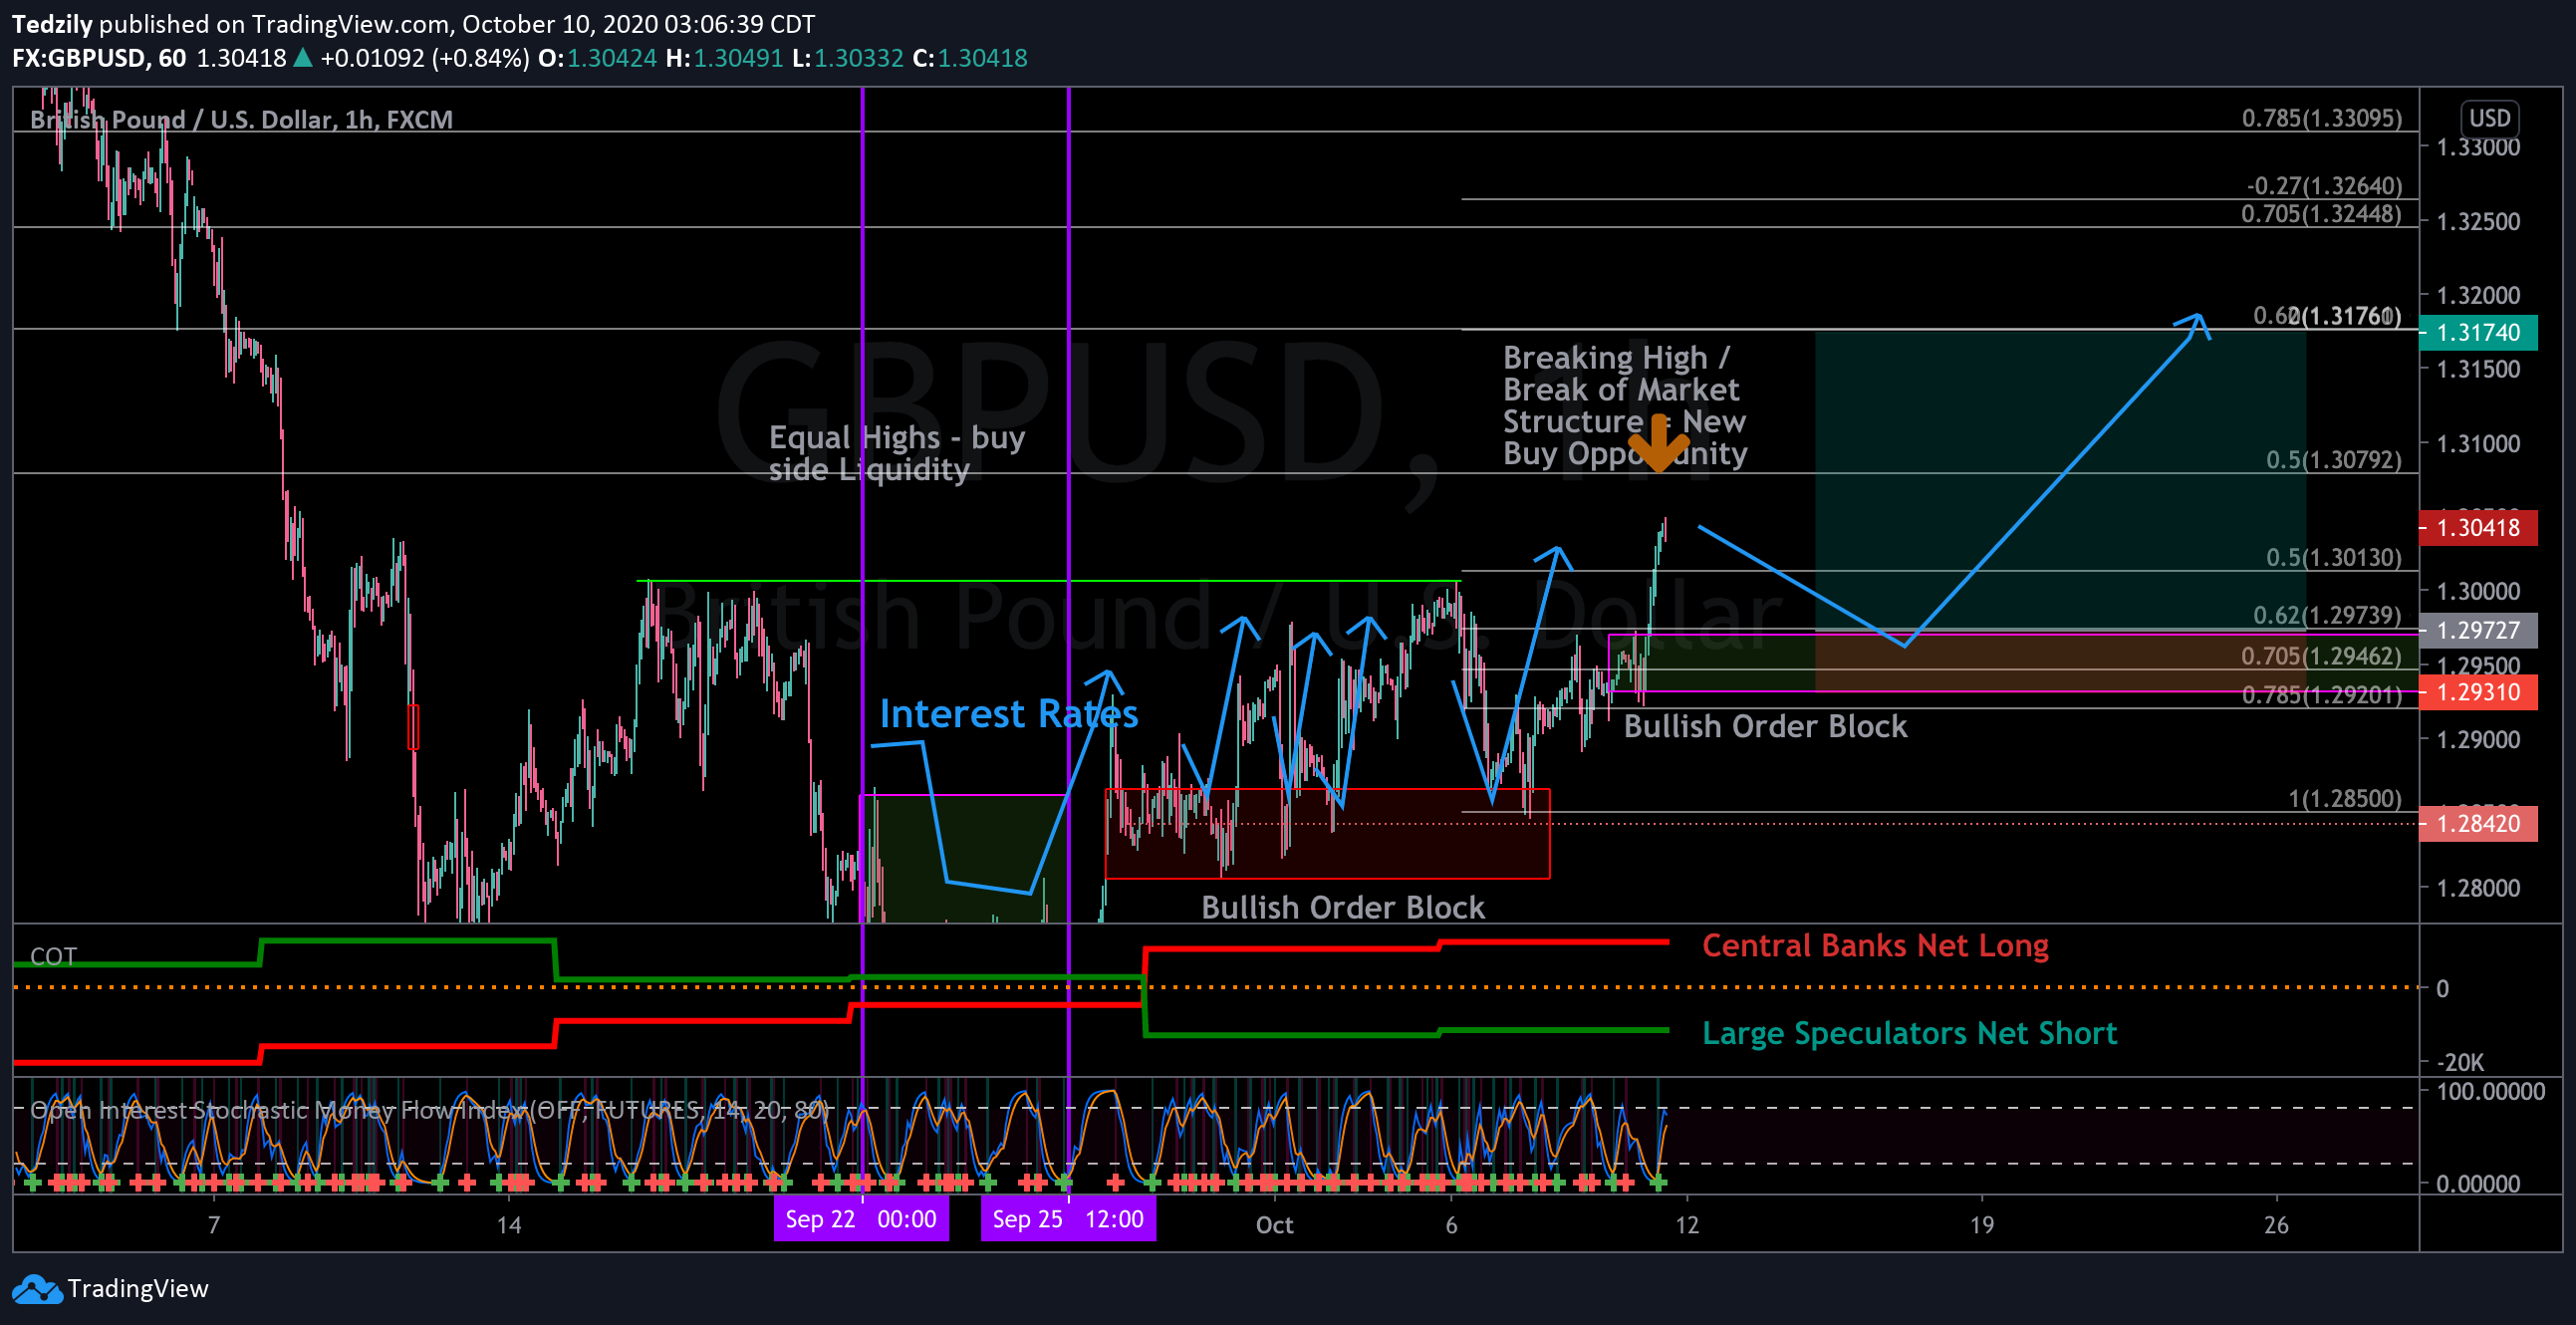The width and height of the screenshot is (2576, 1325).
Task: Click the open value O:1.30424 in header
Action: tap(597, 58)
